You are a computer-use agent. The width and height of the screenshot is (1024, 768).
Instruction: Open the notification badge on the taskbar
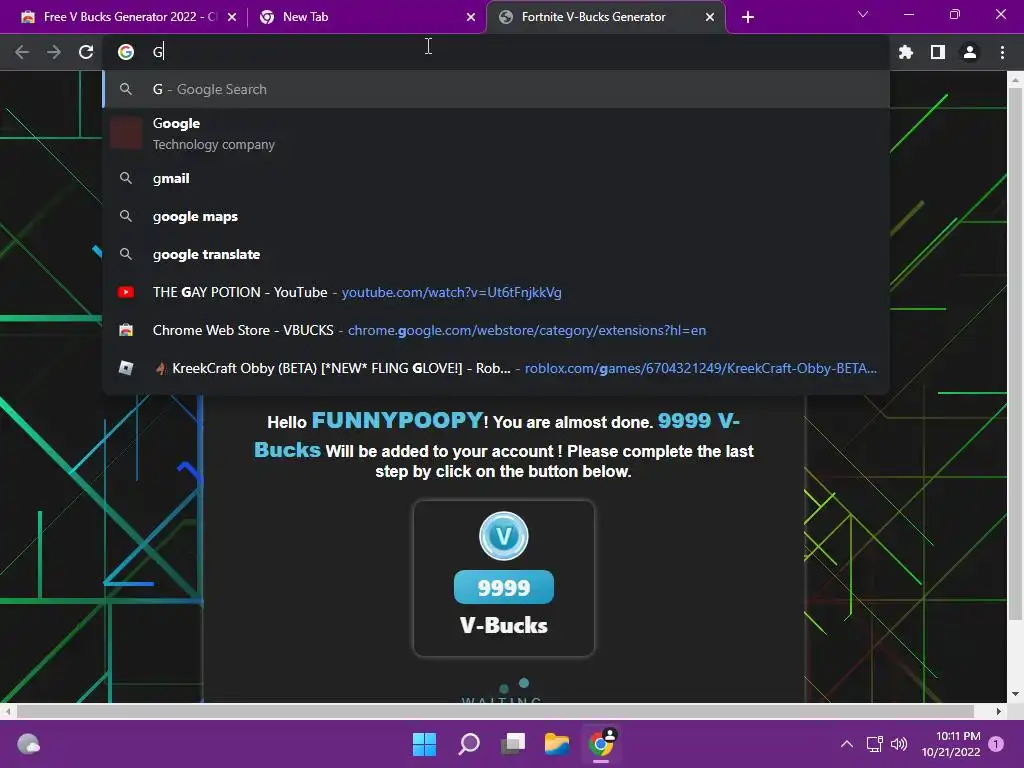996,744
